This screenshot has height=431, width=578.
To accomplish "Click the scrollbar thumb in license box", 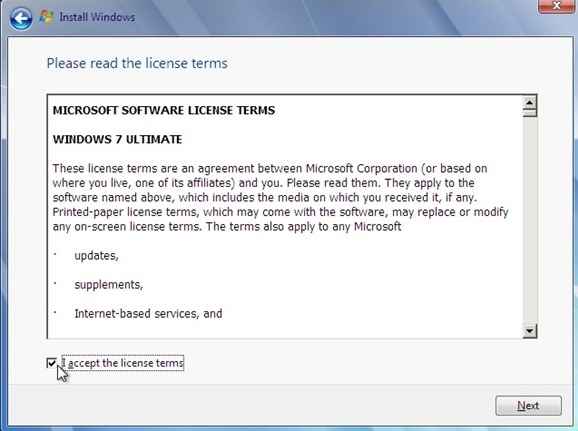I will 530,113.
